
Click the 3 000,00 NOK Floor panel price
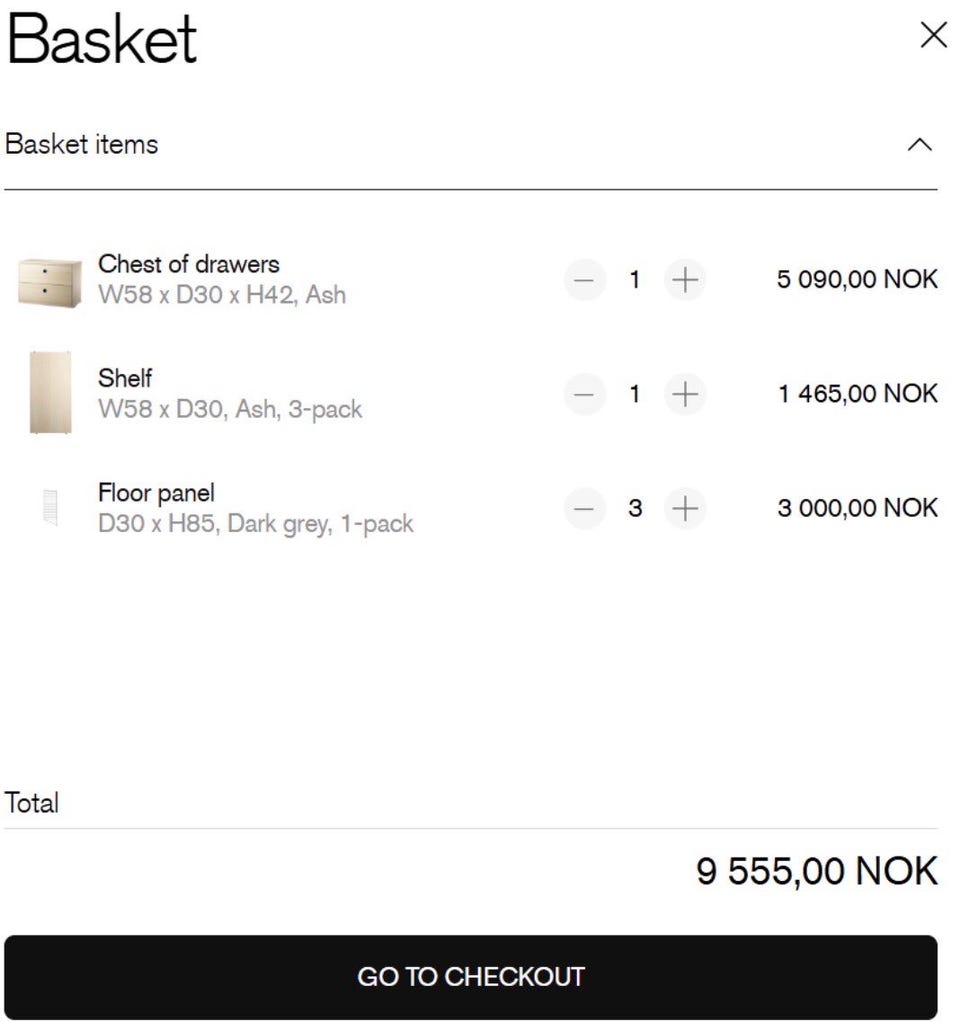point(857,508)
